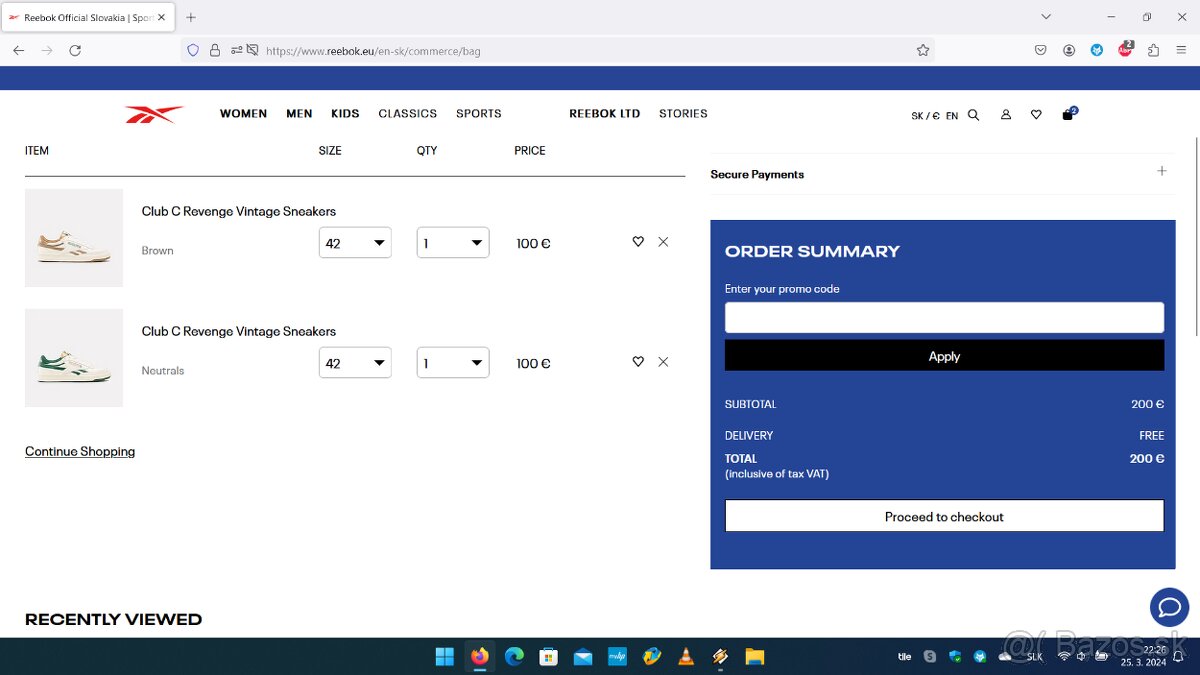Open the shopping bag icon
The width and height of the screenshot is (1200, 675).
coord(1068,115)
